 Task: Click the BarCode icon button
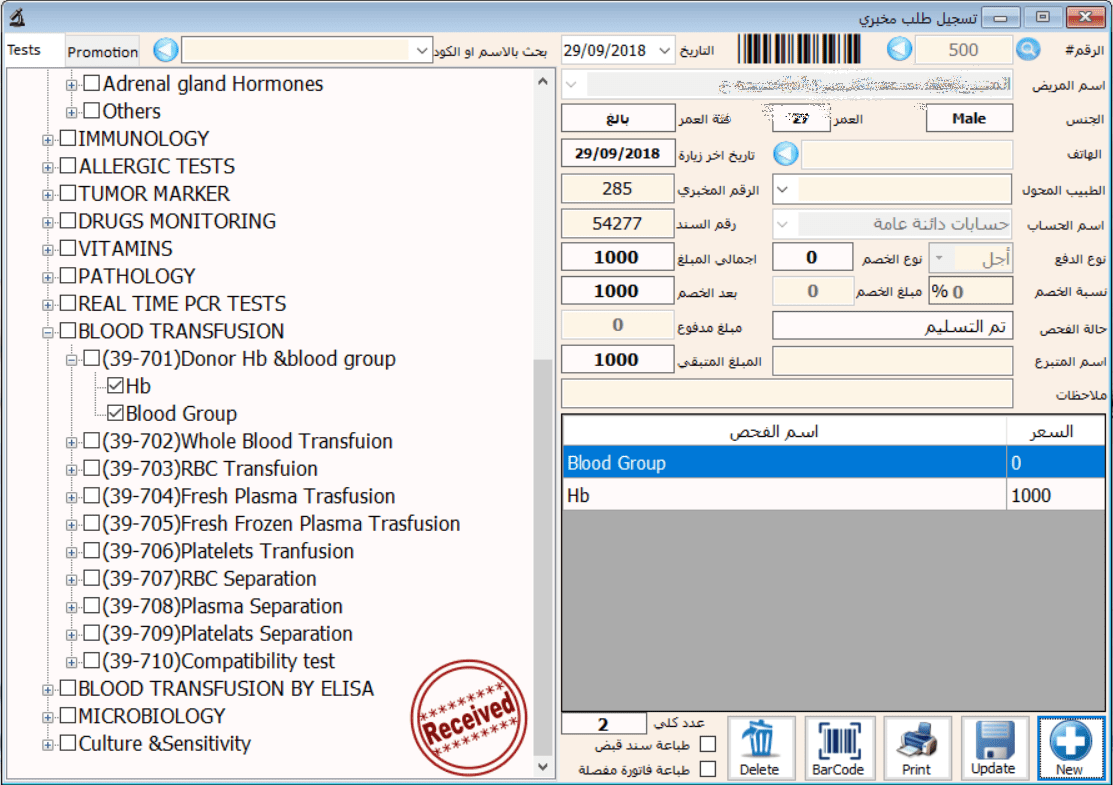[x=838, y=748]
